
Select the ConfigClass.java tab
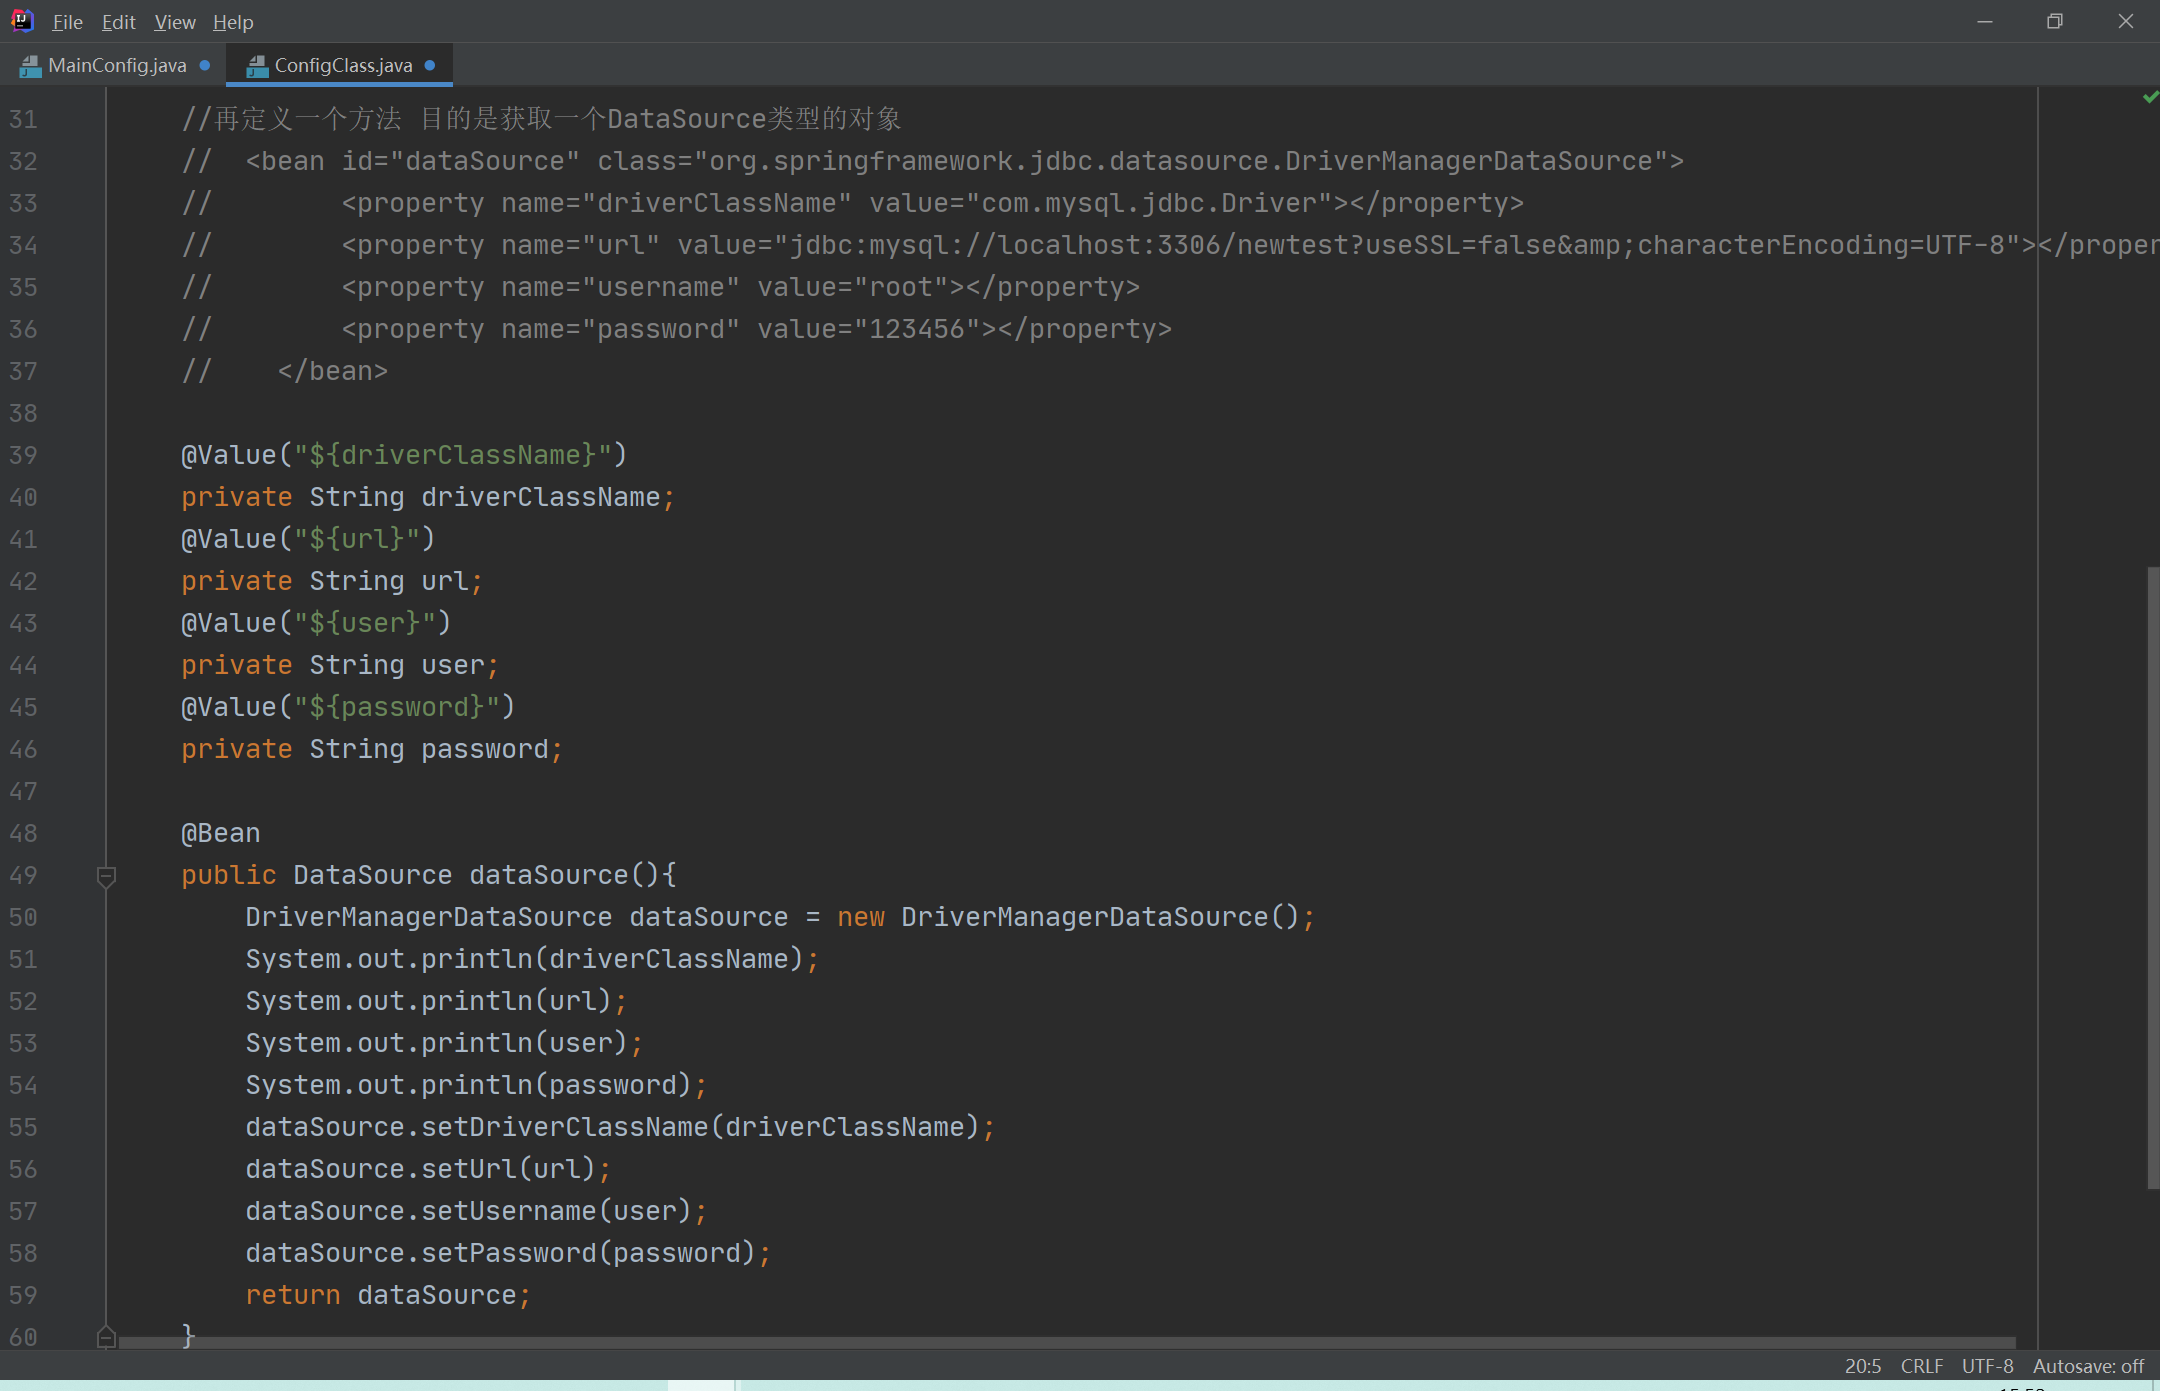click(x=343, y=65)
